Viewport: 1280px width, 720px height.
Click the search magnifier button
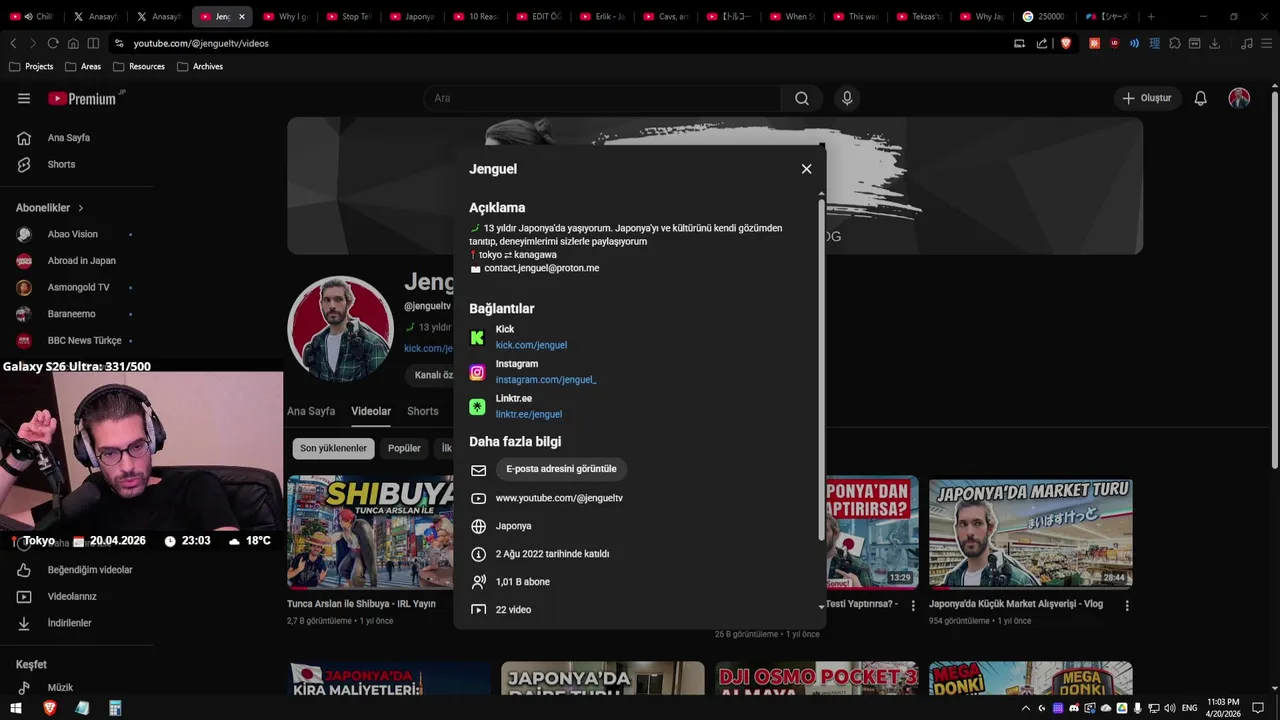[x=802, y=98]
